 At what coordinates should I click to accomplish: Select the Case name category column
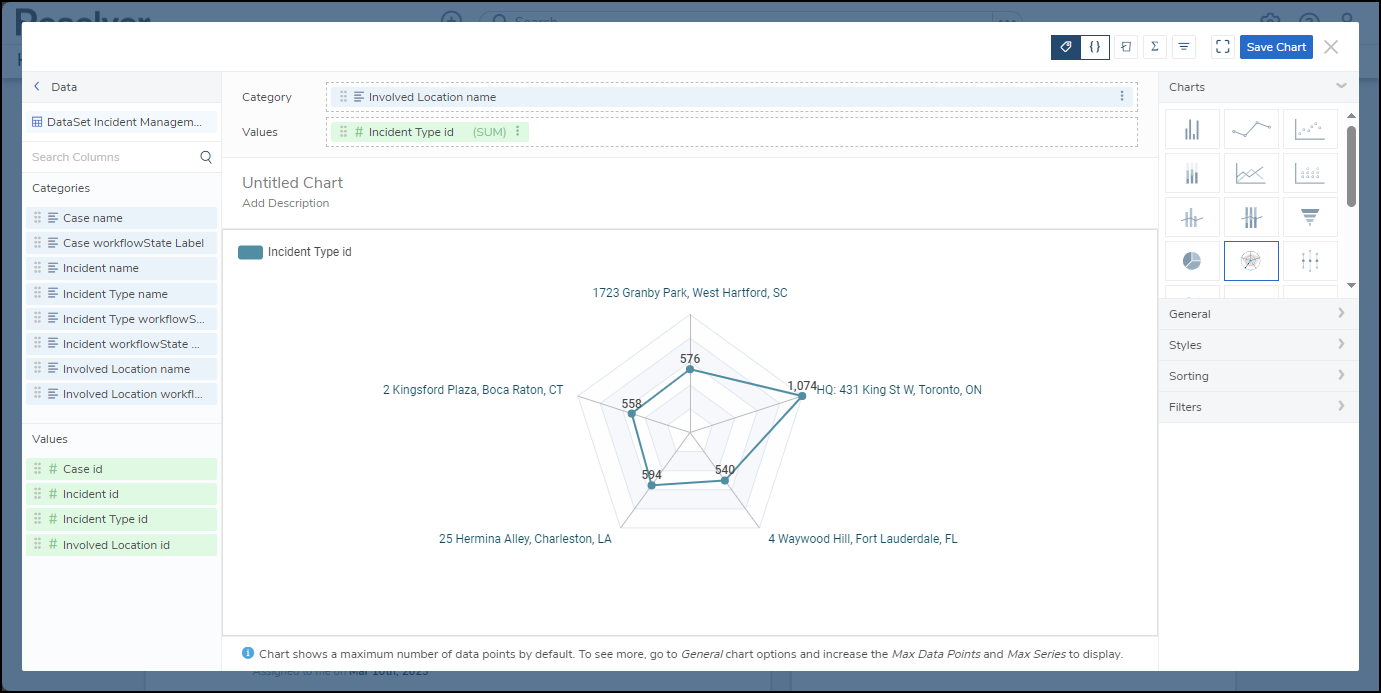click(121, 218)
